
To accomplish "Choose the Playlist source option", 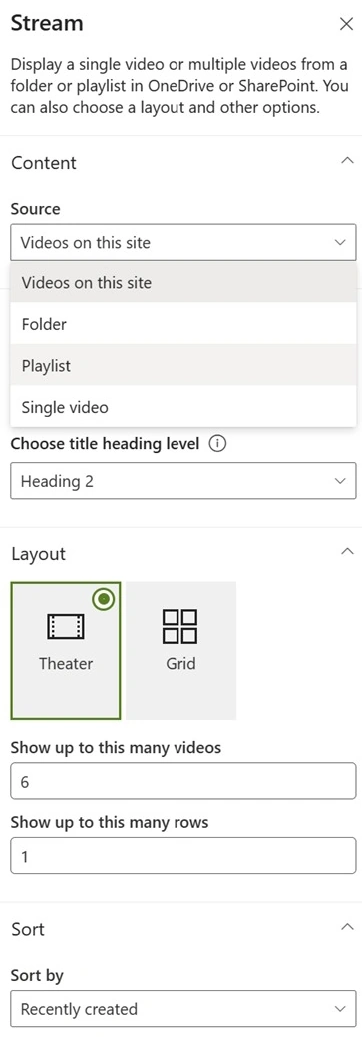I will coord(183,365).
